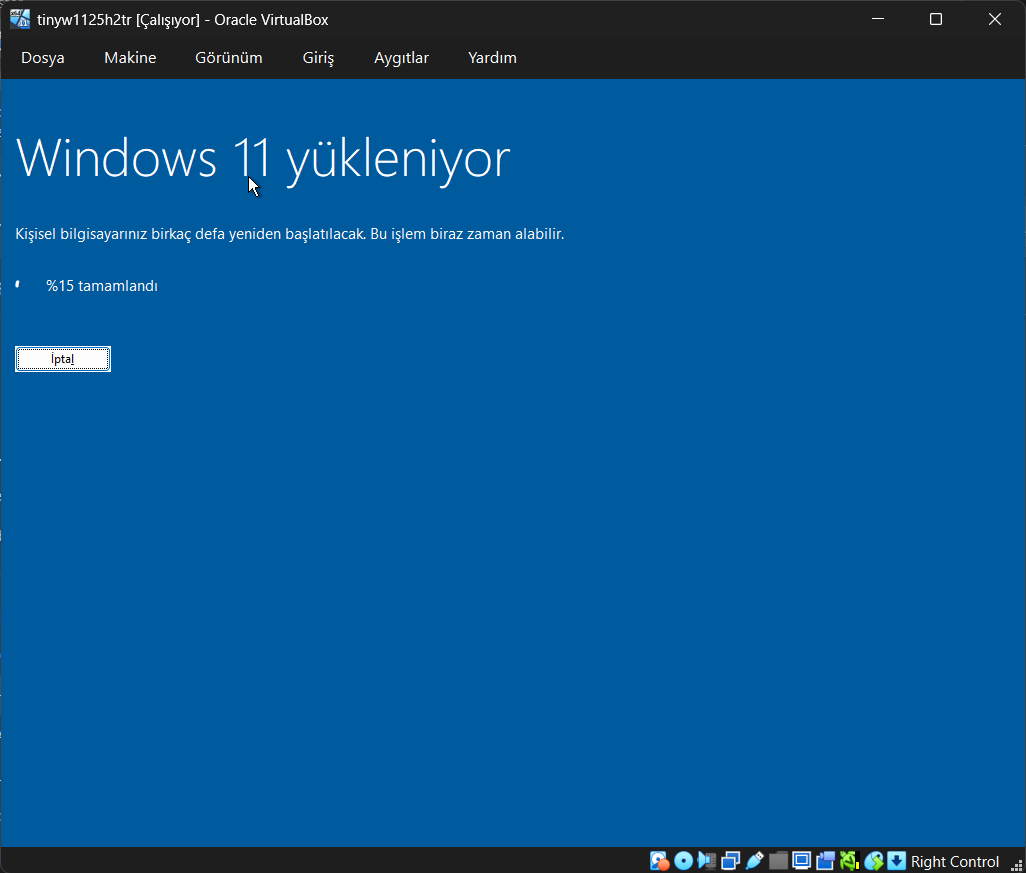This screenshot has width=1026, height=873.
Task: Click the VirtualBox icon in the title bar
Action: point(20,19)
